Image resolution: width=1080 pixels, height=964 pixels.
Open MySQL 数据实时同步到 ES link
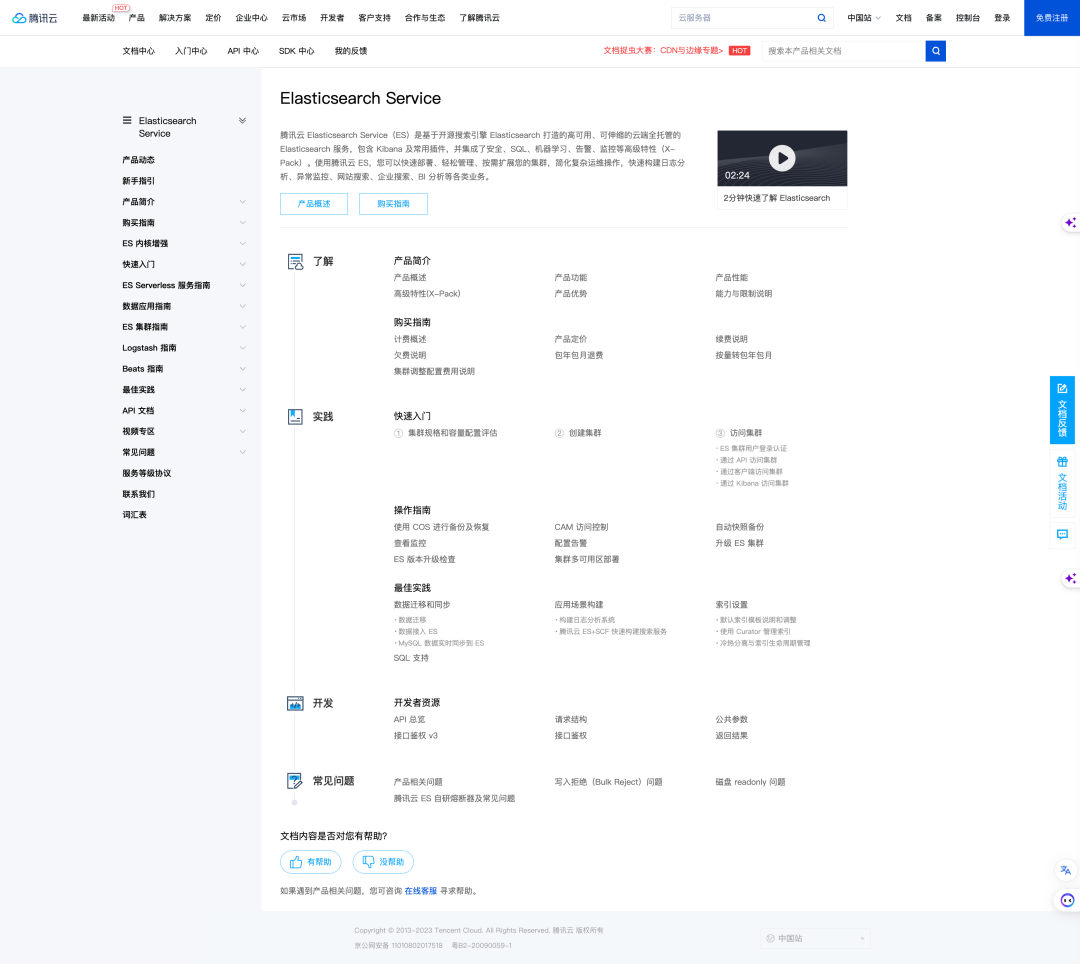[441, 643]
